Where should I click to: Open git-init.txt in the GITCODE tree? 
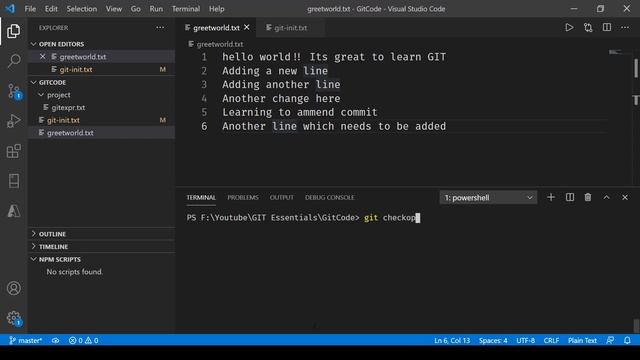[102, 120]
